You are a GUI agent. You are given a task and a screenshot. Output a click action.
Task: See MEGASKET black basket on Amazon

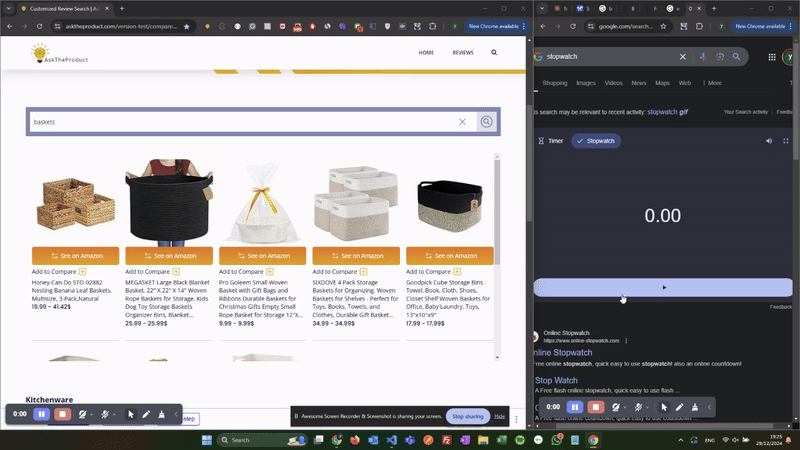(x=169, y=256)
